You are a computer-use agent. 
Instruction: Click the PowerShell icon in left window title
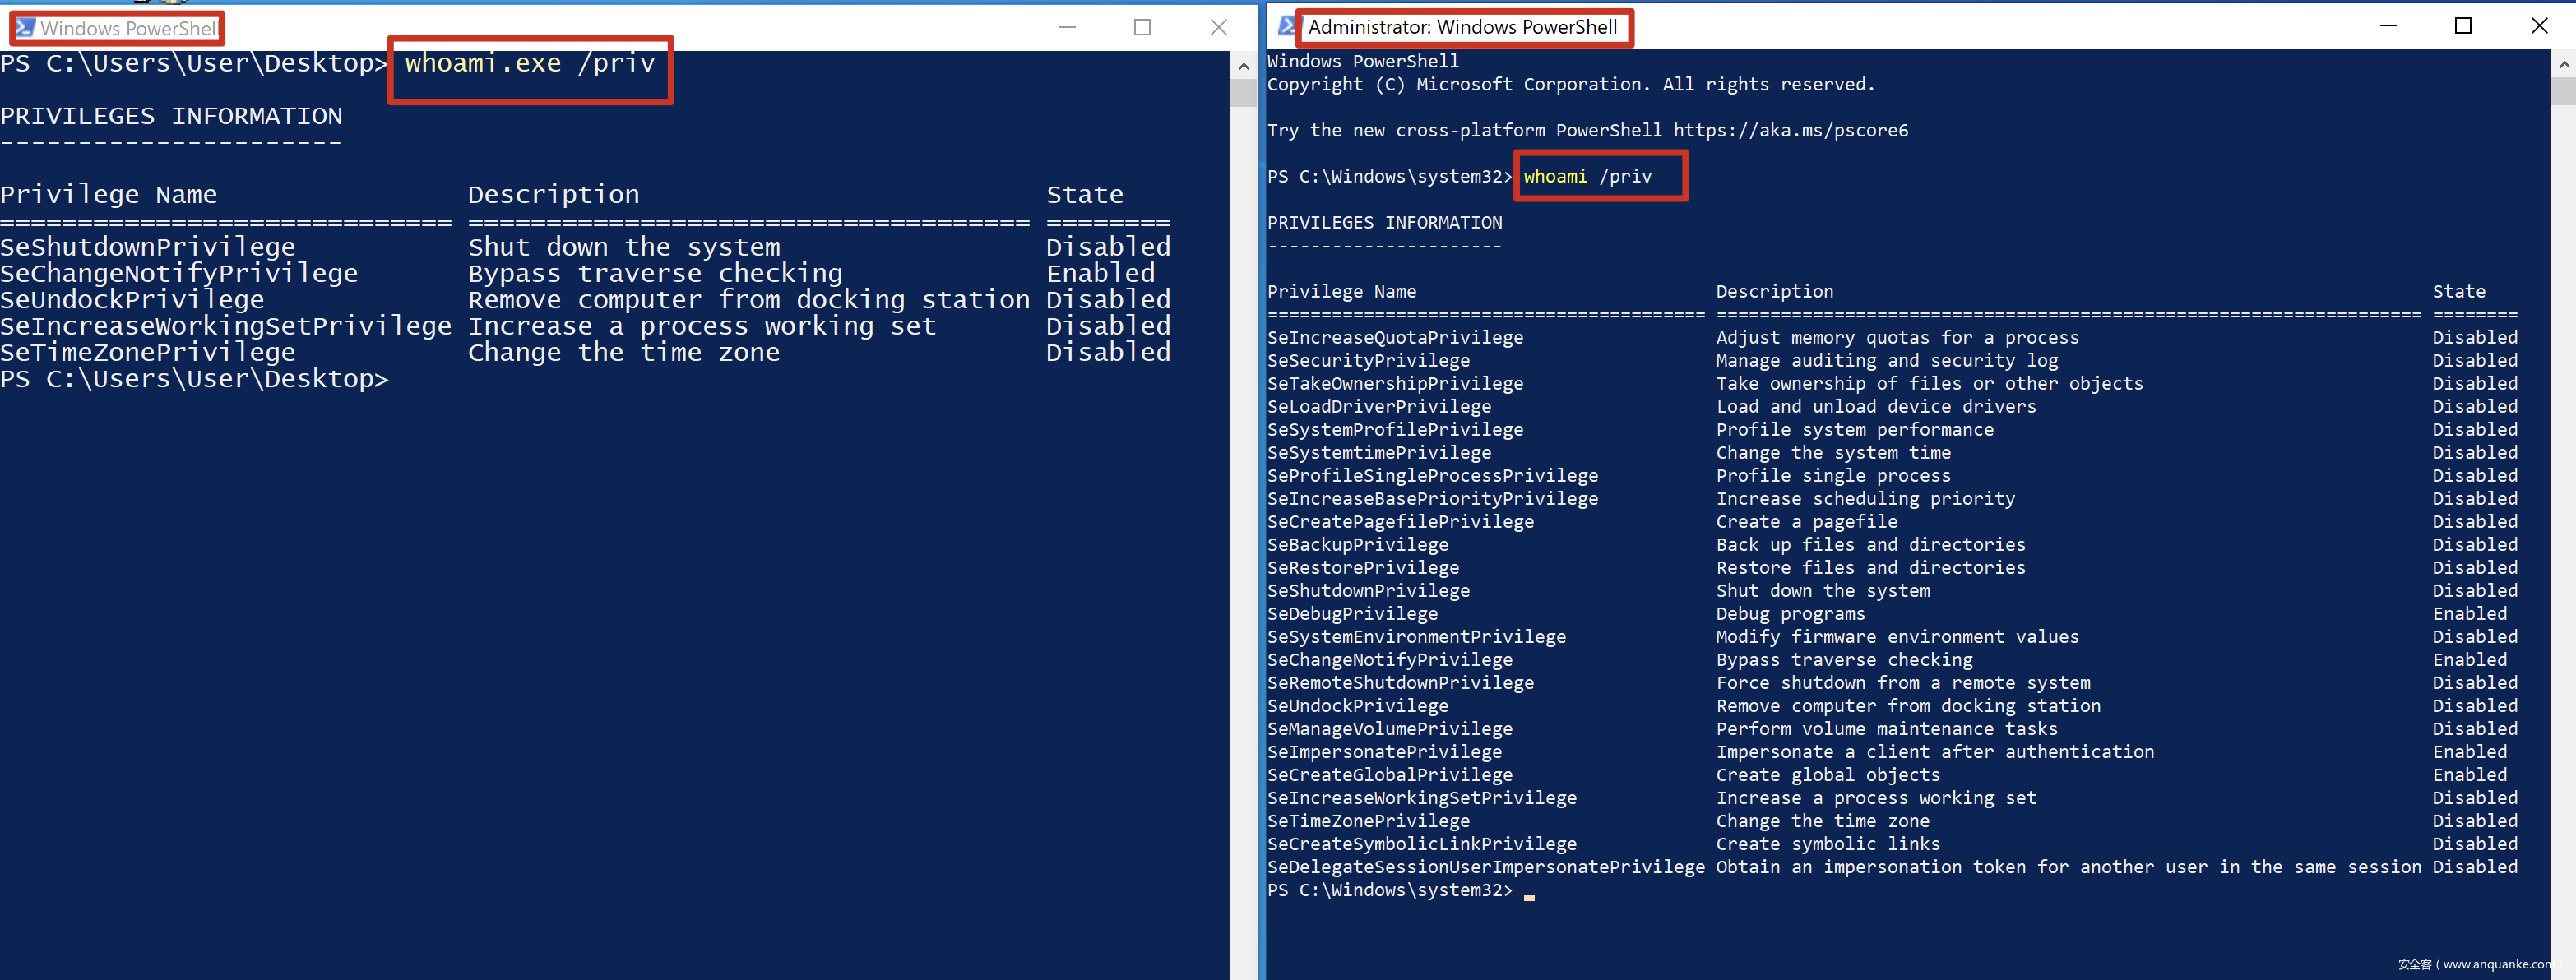tap(25, 28)
